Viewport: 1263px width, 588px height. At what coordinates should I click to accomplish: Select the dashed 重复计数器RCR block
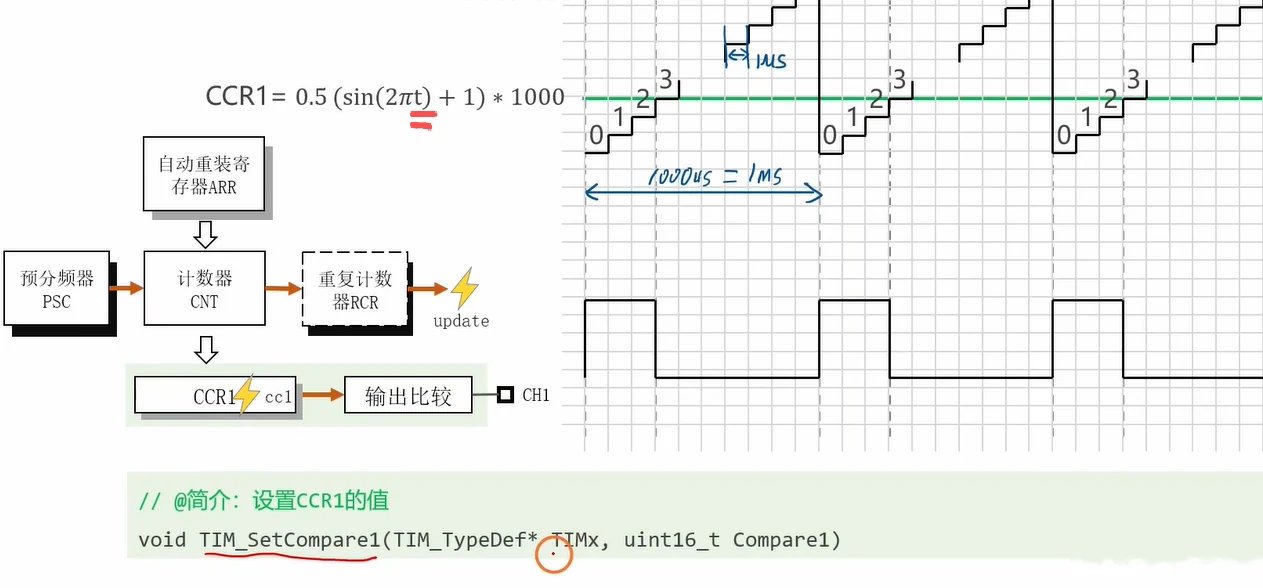point(355,288)
